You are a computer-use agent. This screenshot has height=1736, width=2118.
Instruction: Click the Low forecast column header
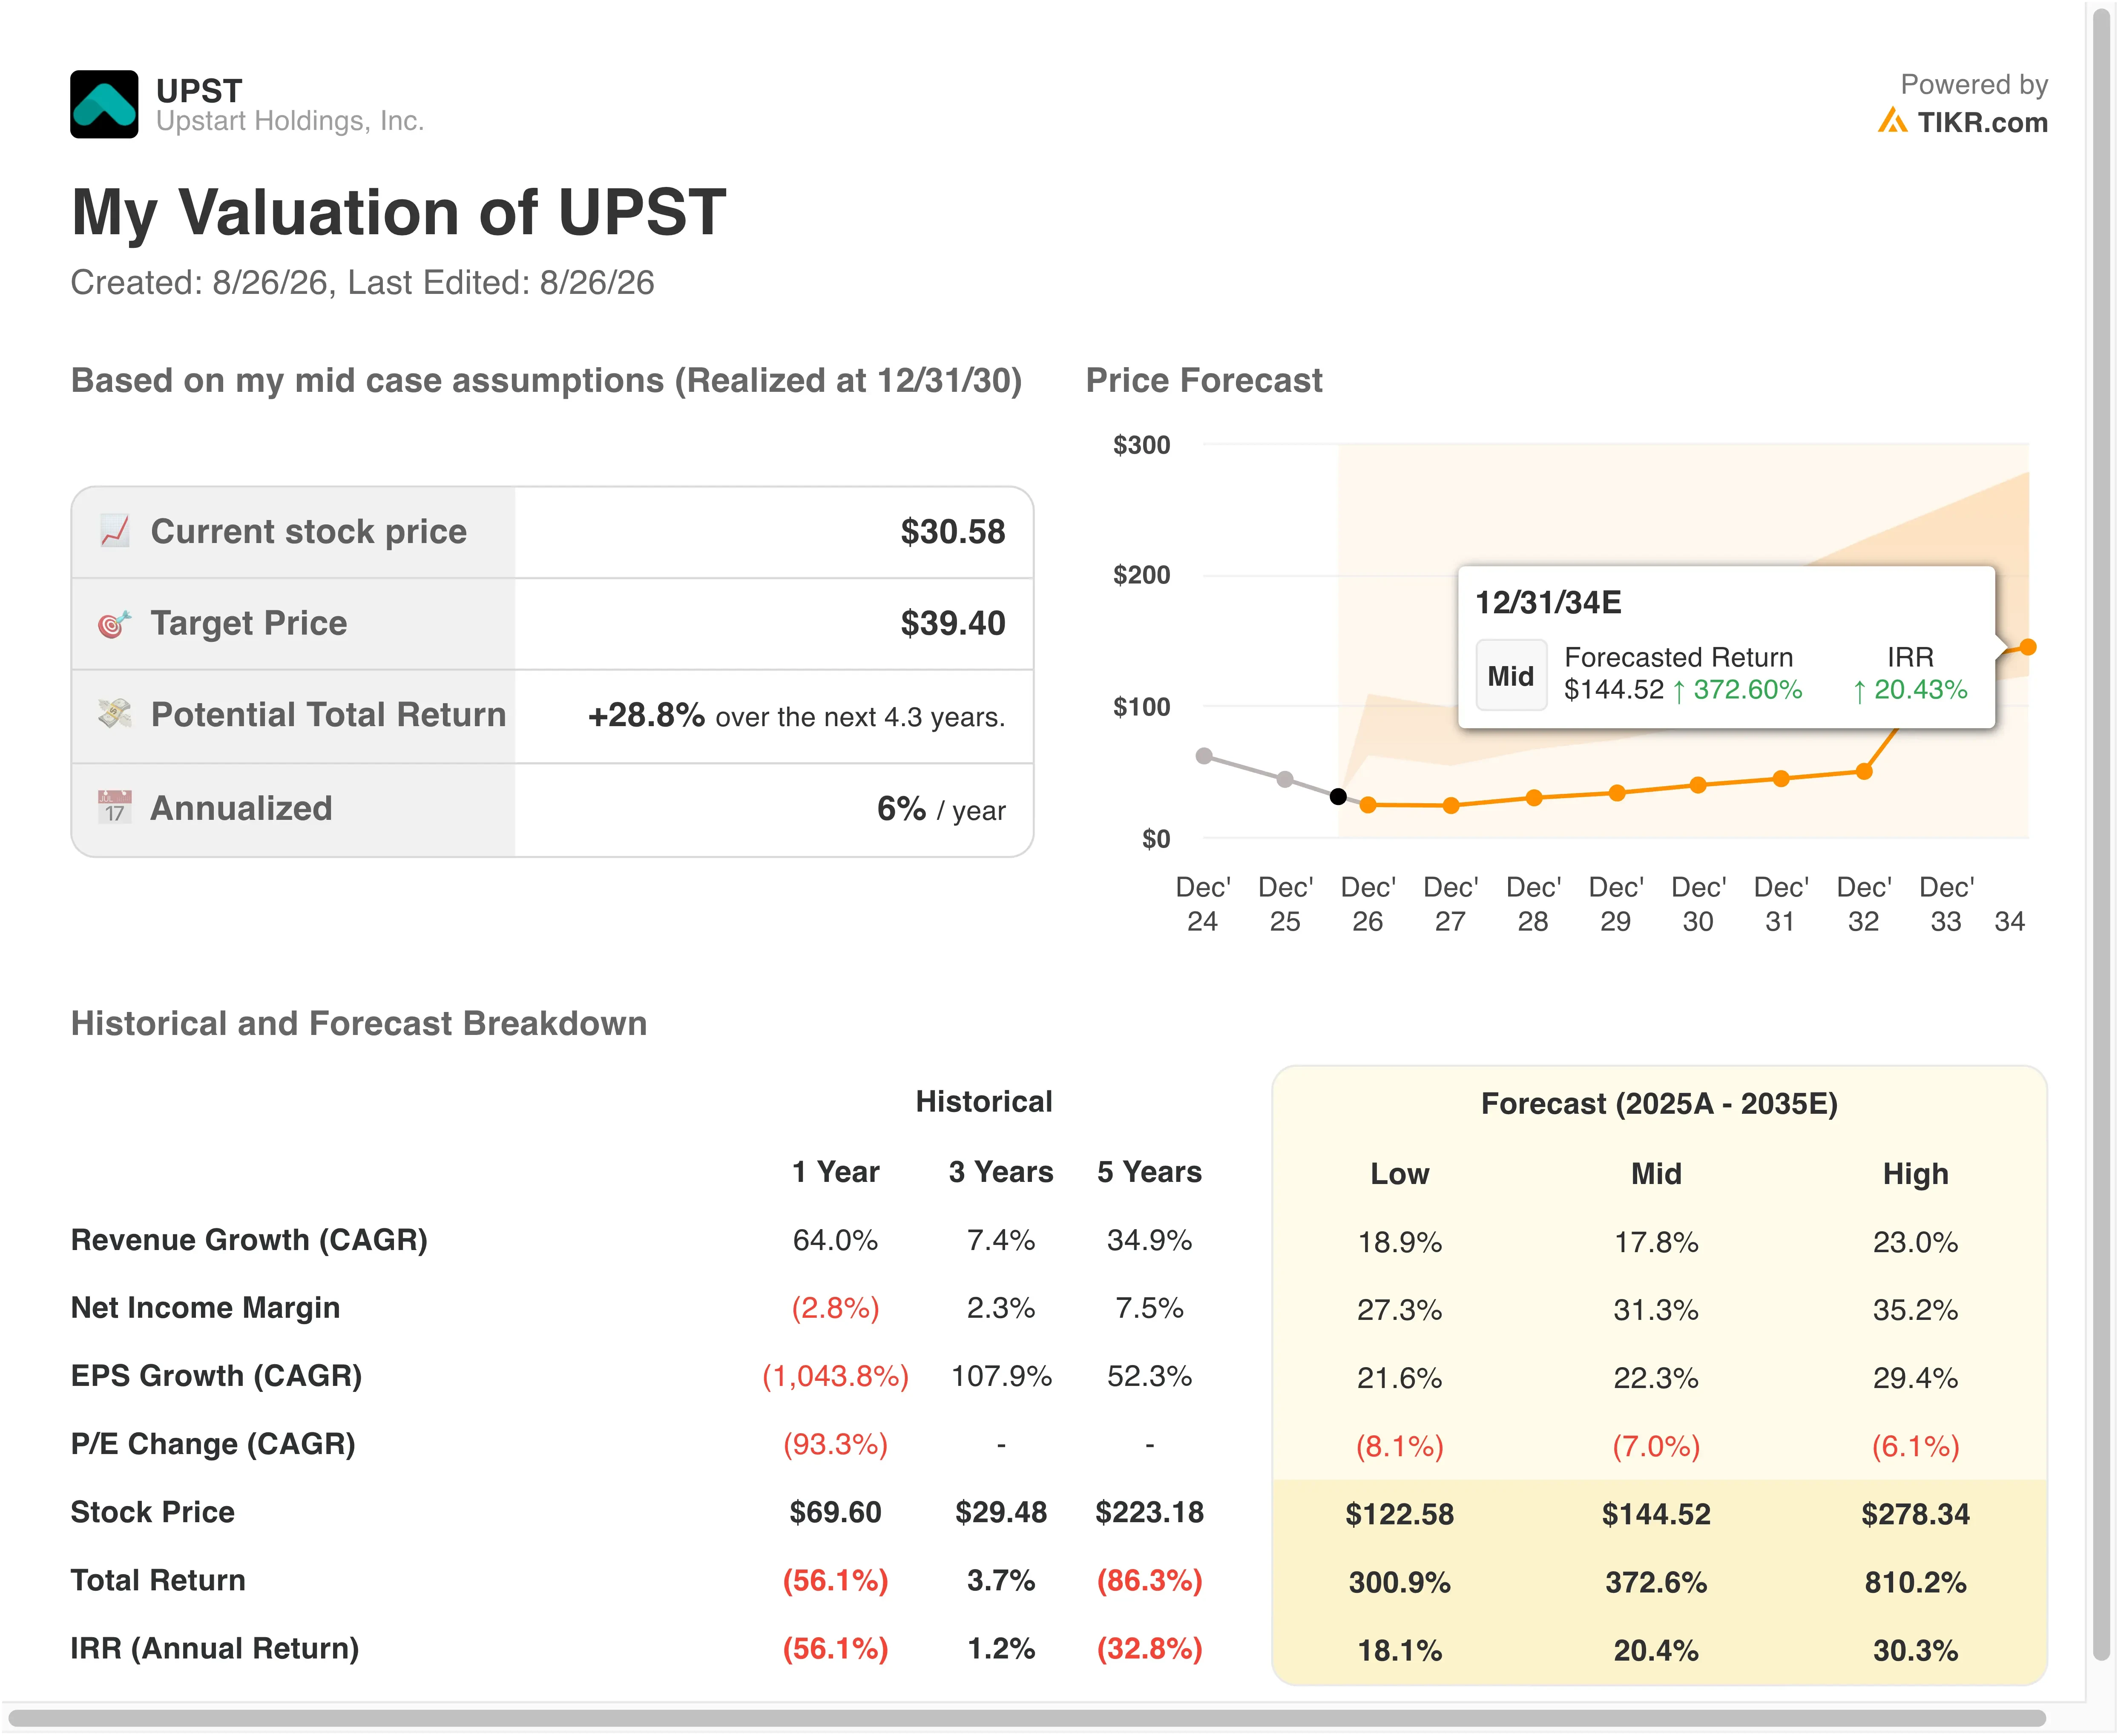(x=1399, y=1173)
